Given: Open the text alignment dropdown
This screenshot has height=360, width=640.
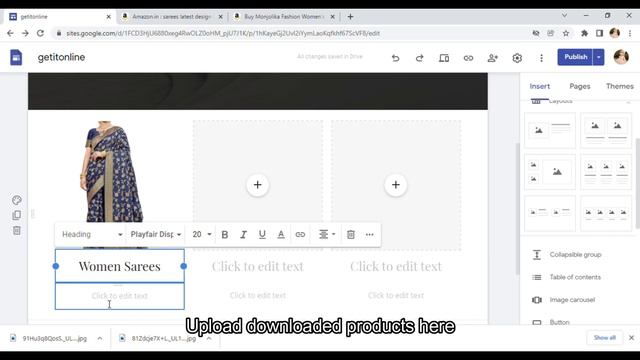Looking at the screenshot, I should 327,234.
